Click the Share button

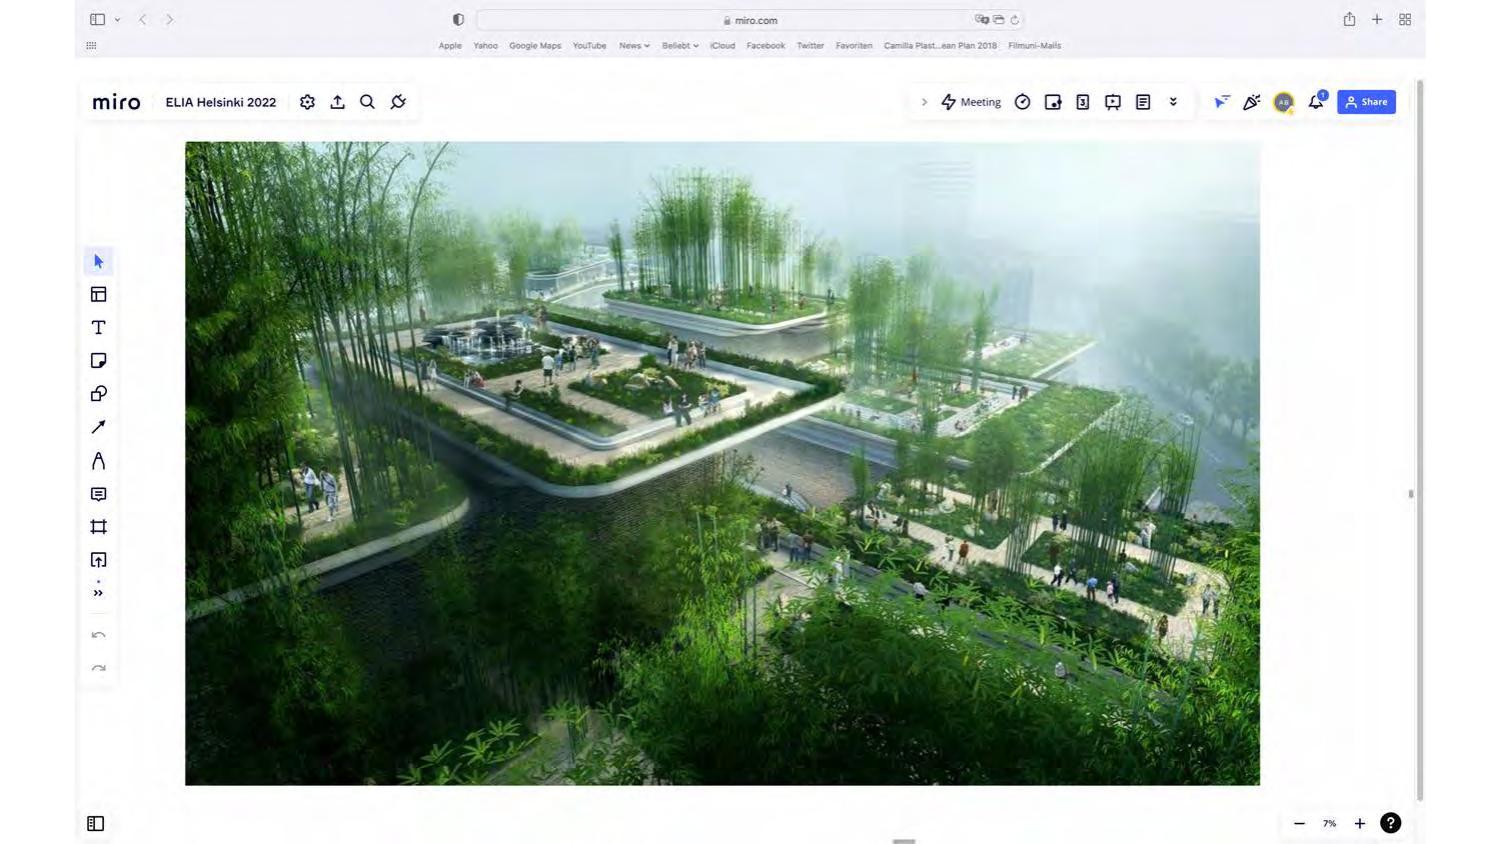coord(1366,102)
